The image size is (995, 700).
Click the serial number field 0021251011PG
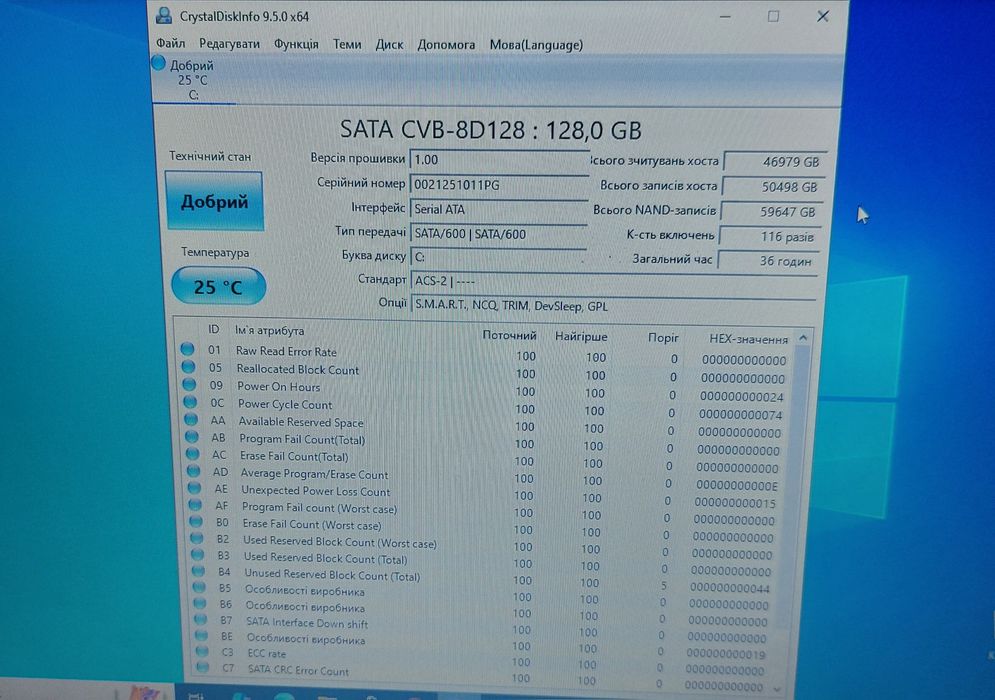499,185
